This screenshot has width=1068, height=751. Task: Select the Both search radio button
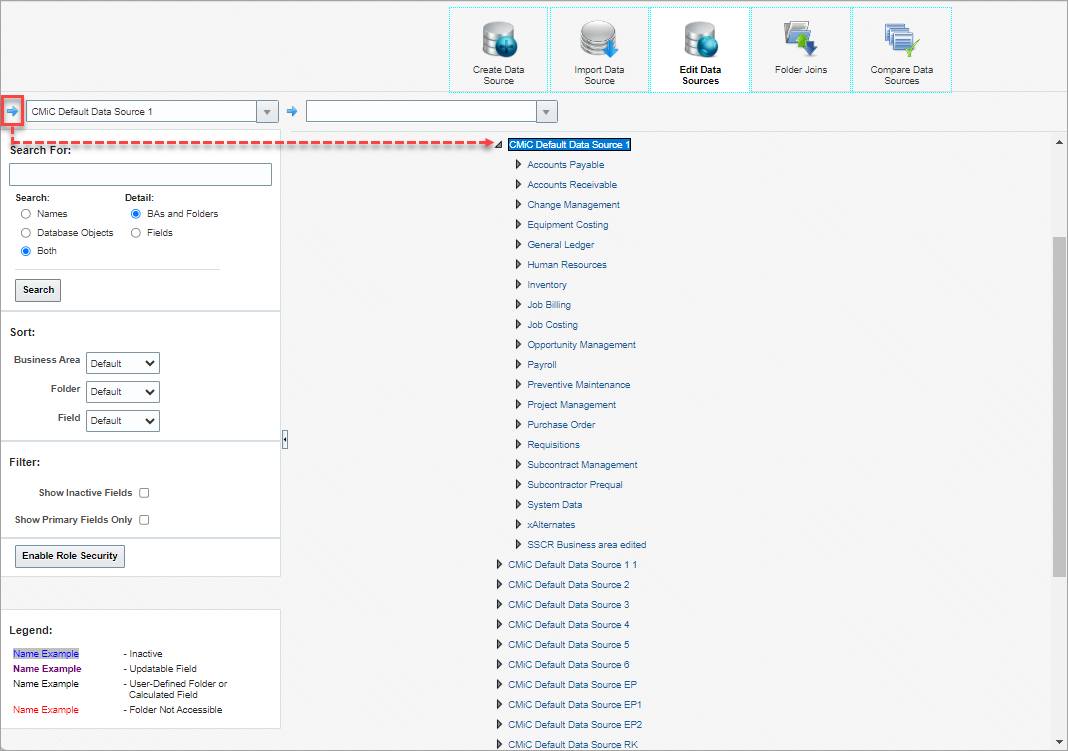click(26, 251)
